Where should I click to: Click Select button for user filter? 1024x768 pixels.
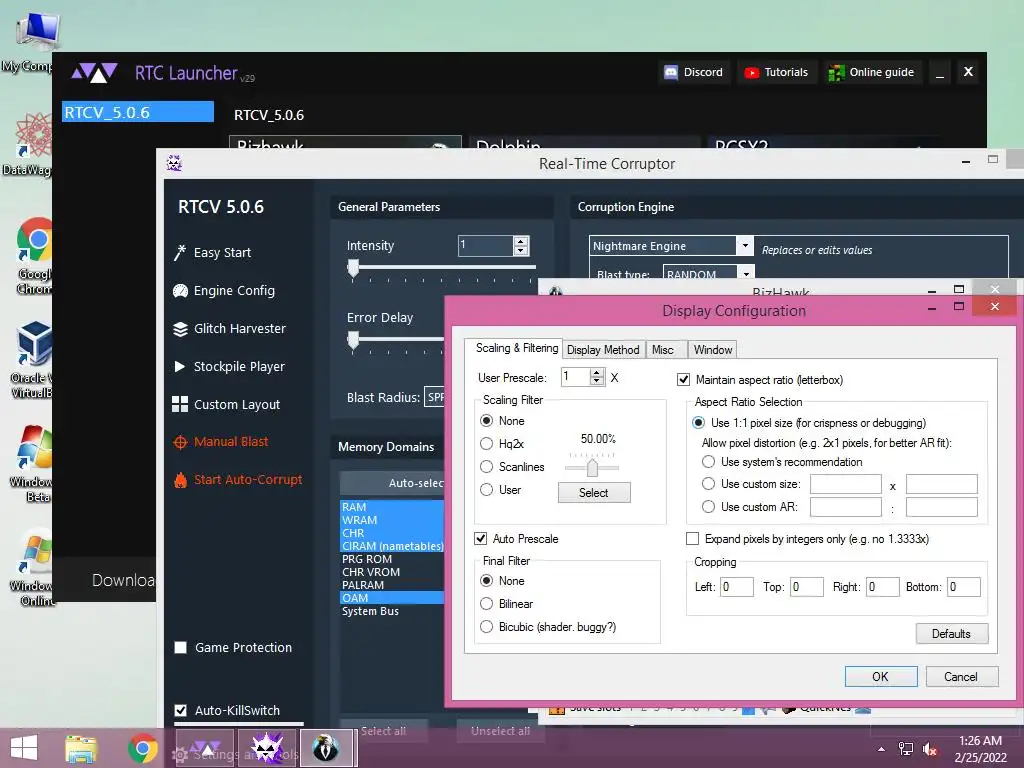pyautogui.click(x=594, y=493)
